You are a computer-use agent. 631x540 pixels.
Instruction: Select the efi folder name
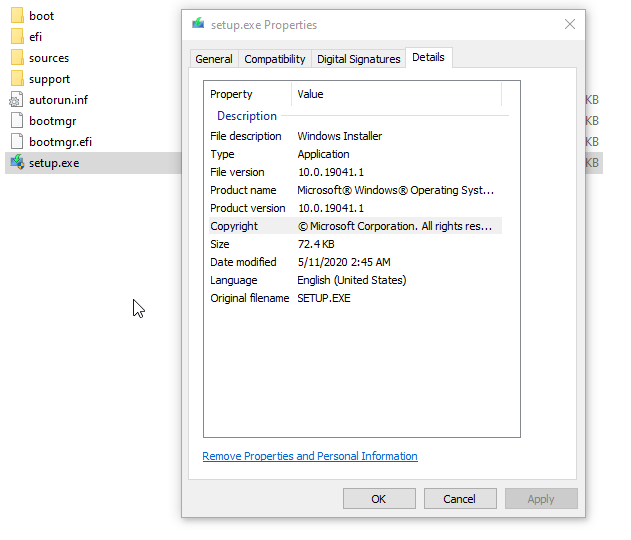(35, 37)
